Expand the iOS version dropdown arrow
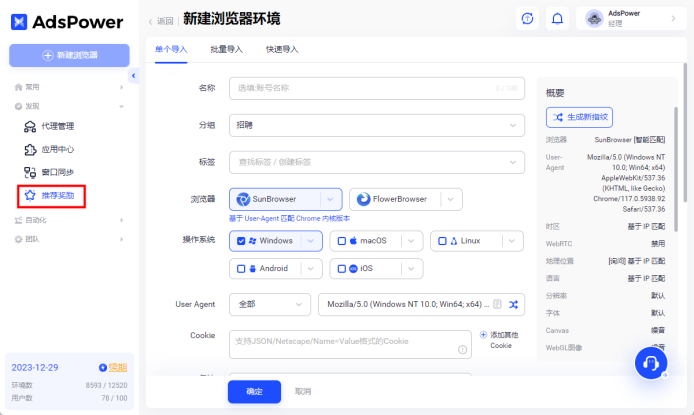This screenshot has height=415, width=694. tap(411, 269)
